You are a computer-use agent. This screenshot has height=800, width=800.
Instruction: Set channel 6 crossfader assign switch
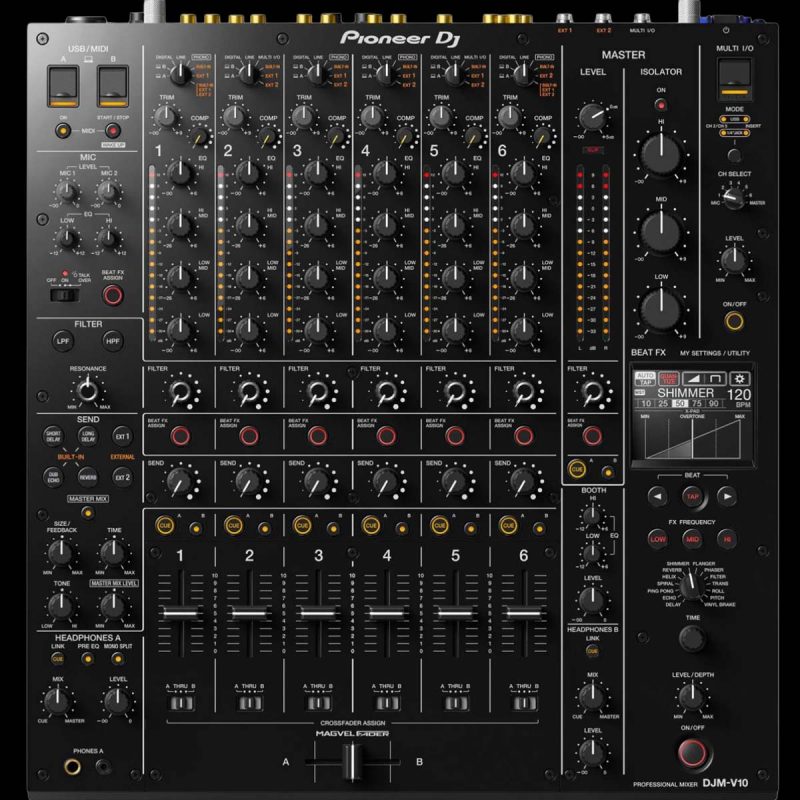524,703
